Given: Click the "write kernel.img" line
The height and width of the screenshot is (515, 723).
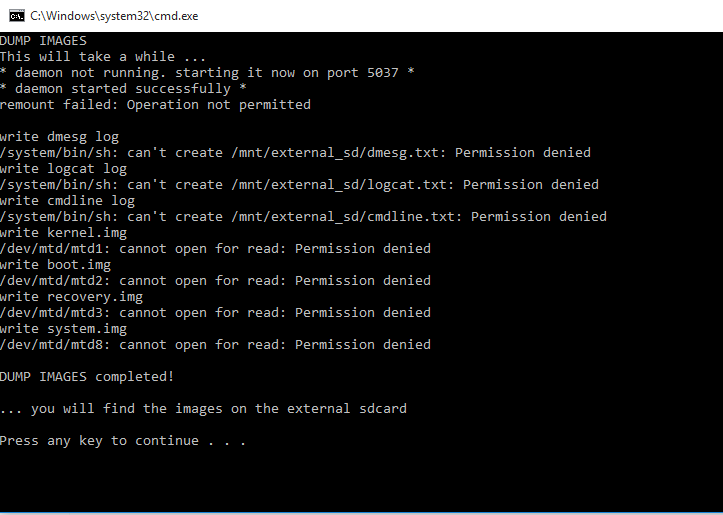Looking at the screenshot, I should (63, 233).
